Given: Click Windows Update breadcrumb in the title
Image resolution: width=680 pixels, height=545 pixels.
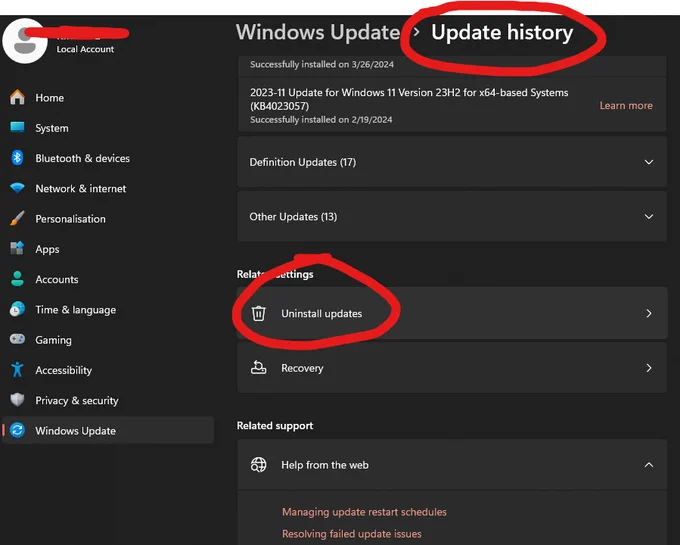Looking at the screenshot, I should click(x=318, y=32).
